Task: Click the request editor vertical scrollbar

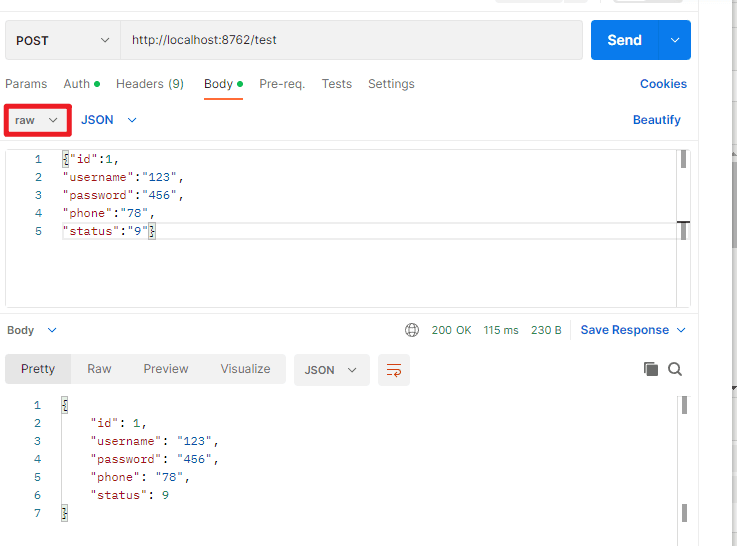Action: coord(683,228)
